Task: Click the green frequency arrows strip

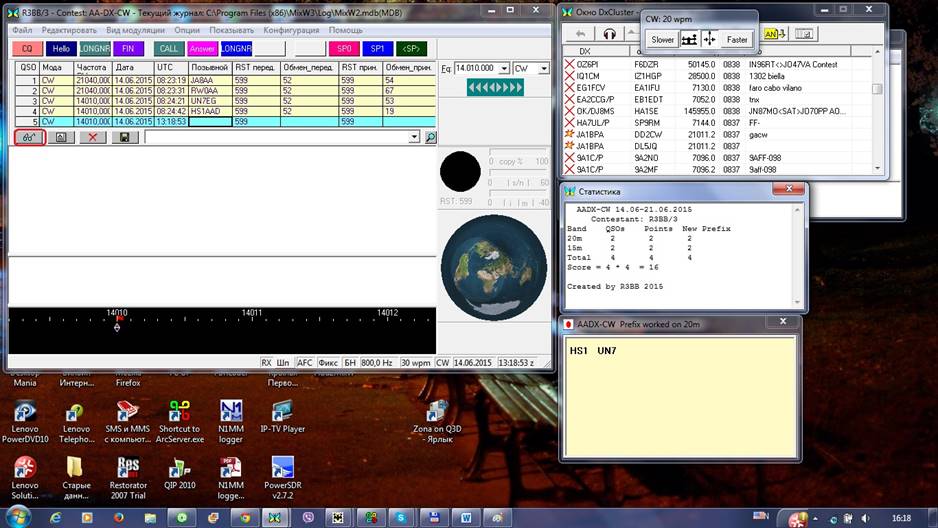Action: click(x=495, y=88)
